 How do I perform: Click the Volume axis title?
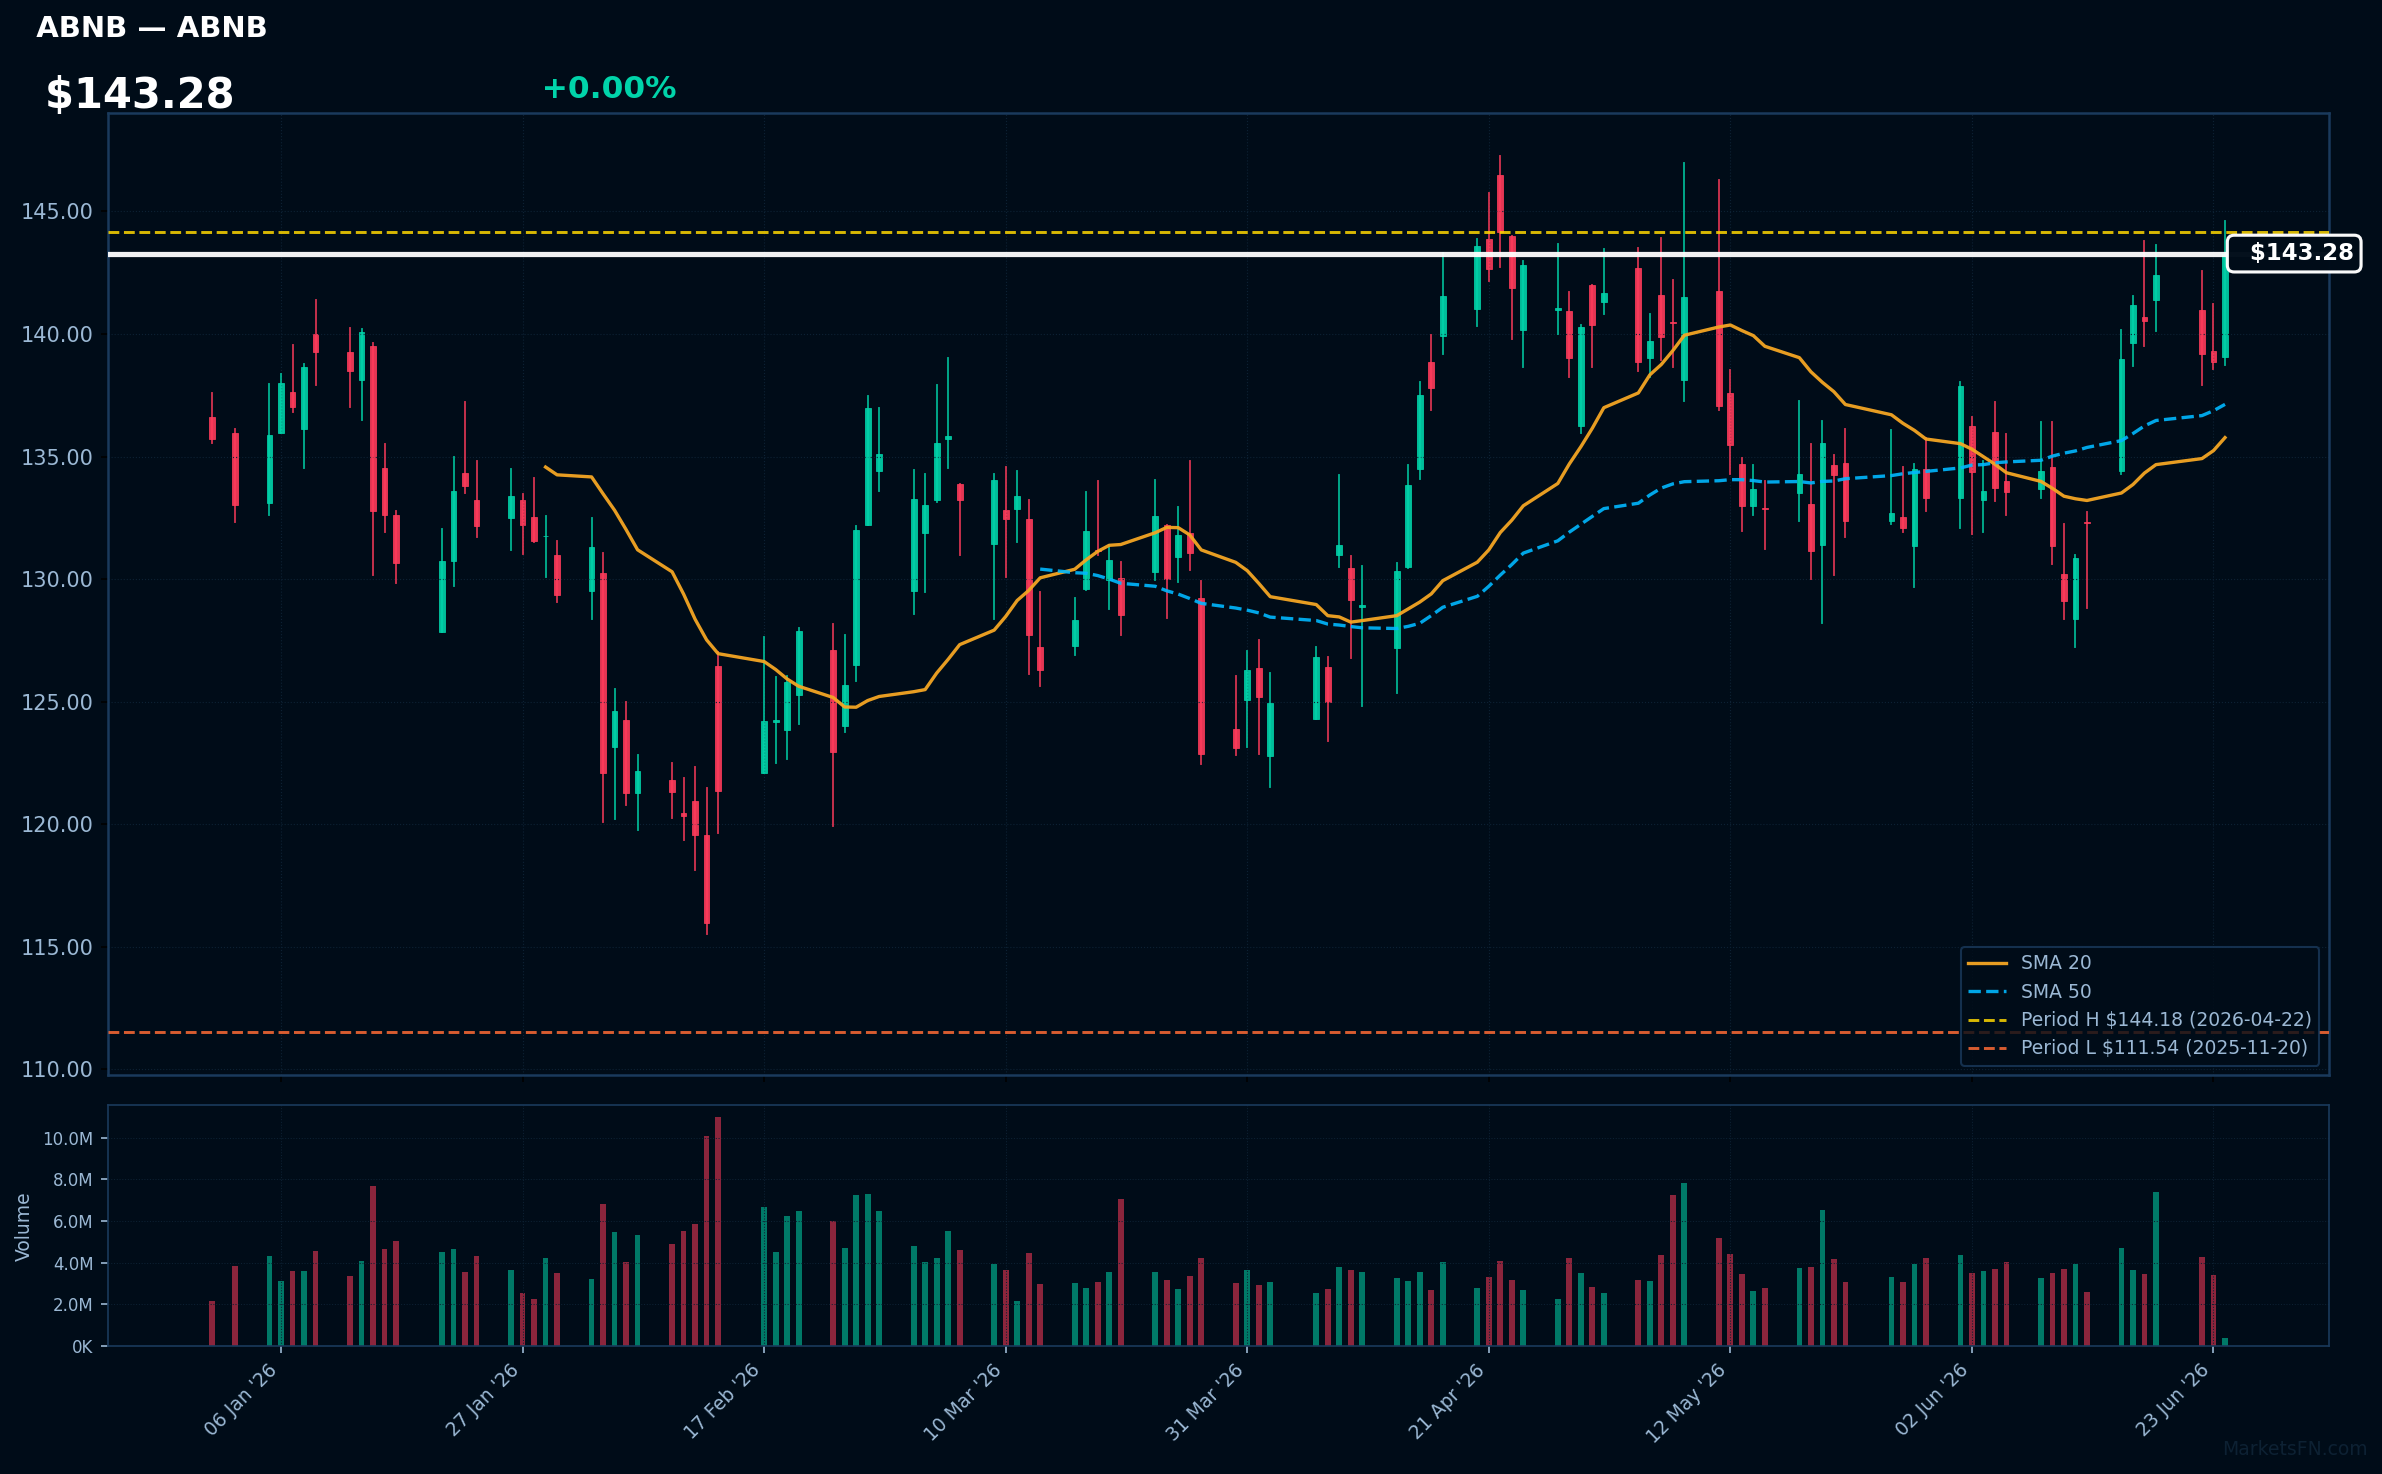click(23, 1227)
